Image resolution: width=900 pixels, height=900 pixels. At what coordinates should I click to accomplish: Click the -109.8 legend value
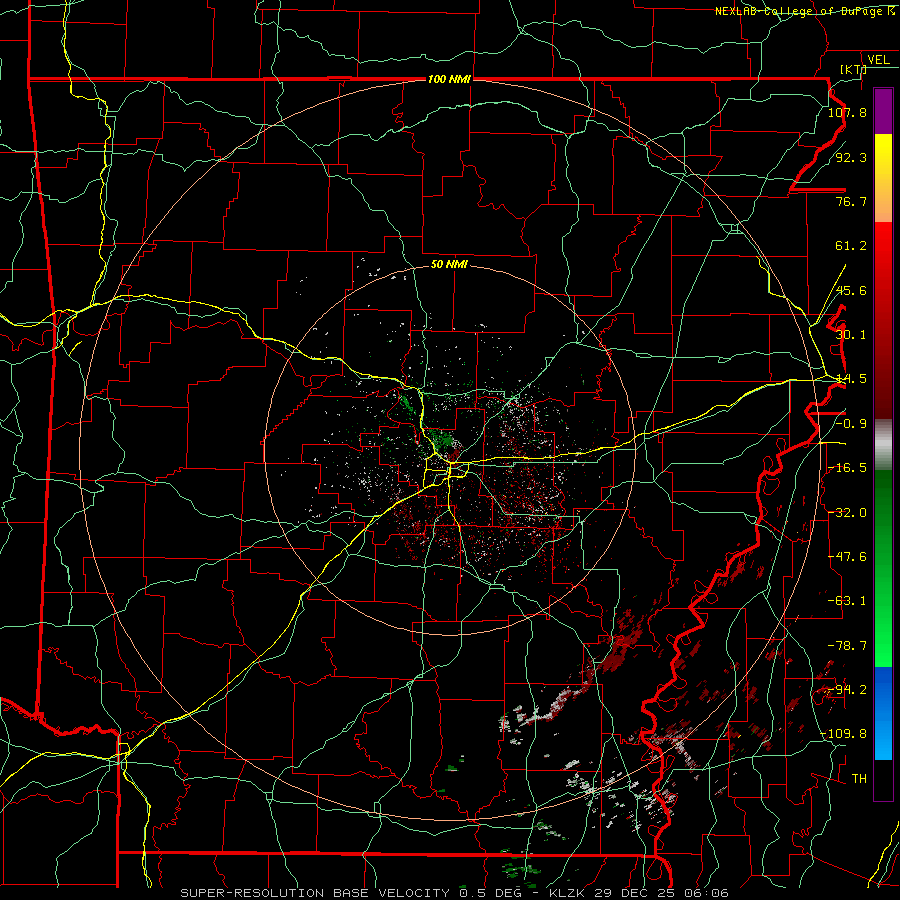click(843, 735)
